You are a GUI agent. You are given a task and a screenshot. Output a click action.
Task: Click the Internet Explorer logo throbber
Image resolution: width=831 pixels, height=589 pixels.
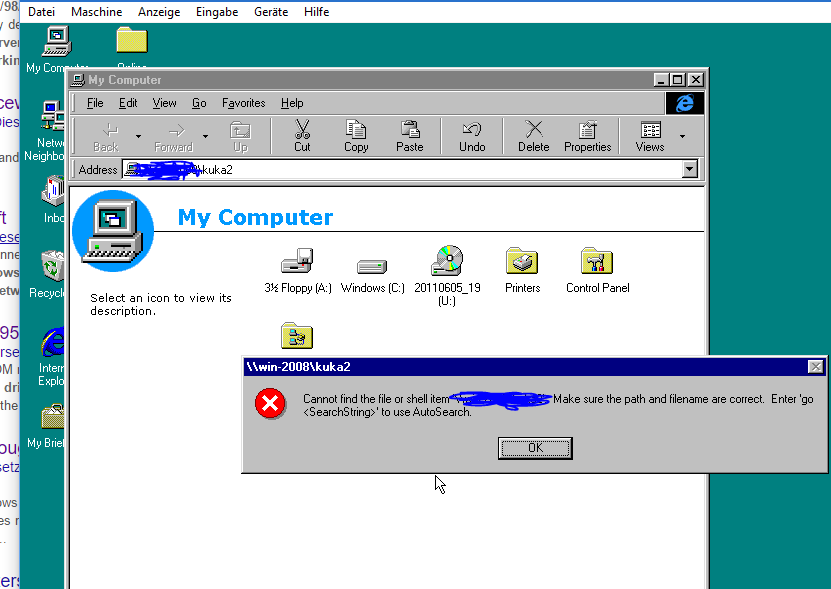point(685,103)
